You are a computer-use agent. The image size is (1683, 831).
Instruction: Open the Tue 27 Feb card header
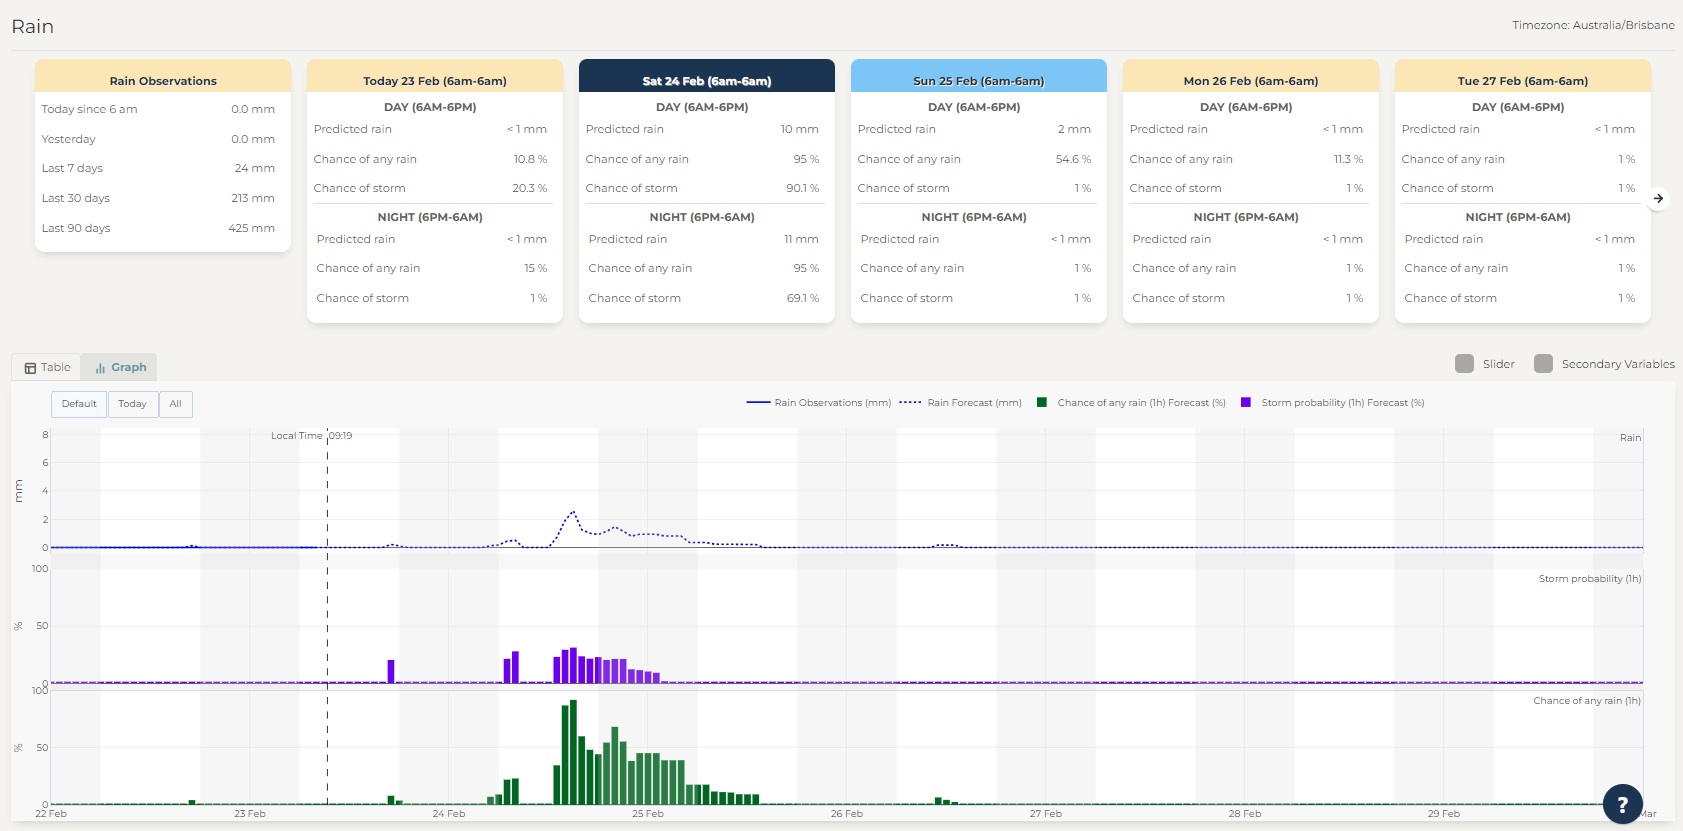click(1523, 76)
